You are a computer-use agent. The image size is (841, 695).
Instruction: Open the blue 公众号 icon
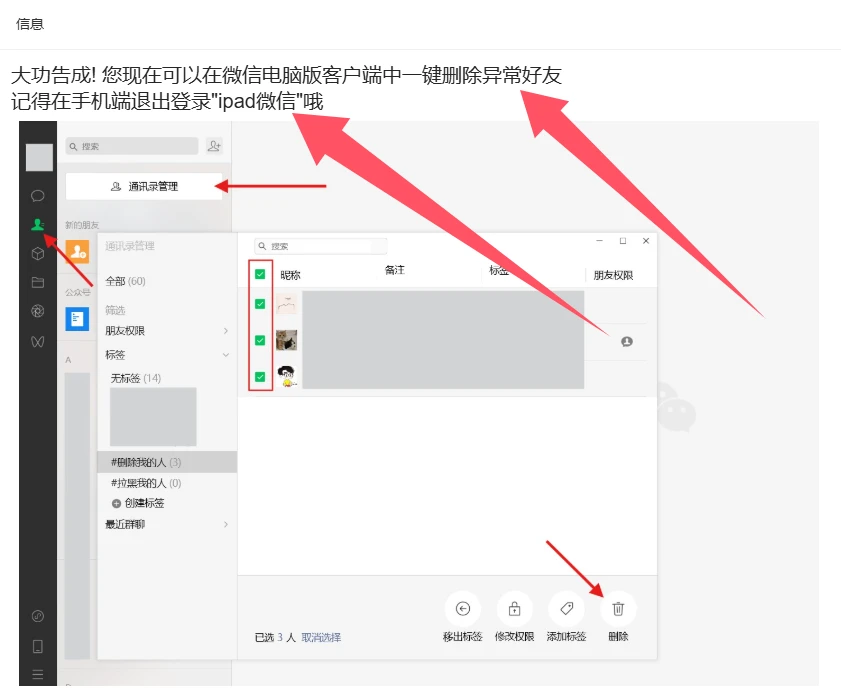click(77, 319)
